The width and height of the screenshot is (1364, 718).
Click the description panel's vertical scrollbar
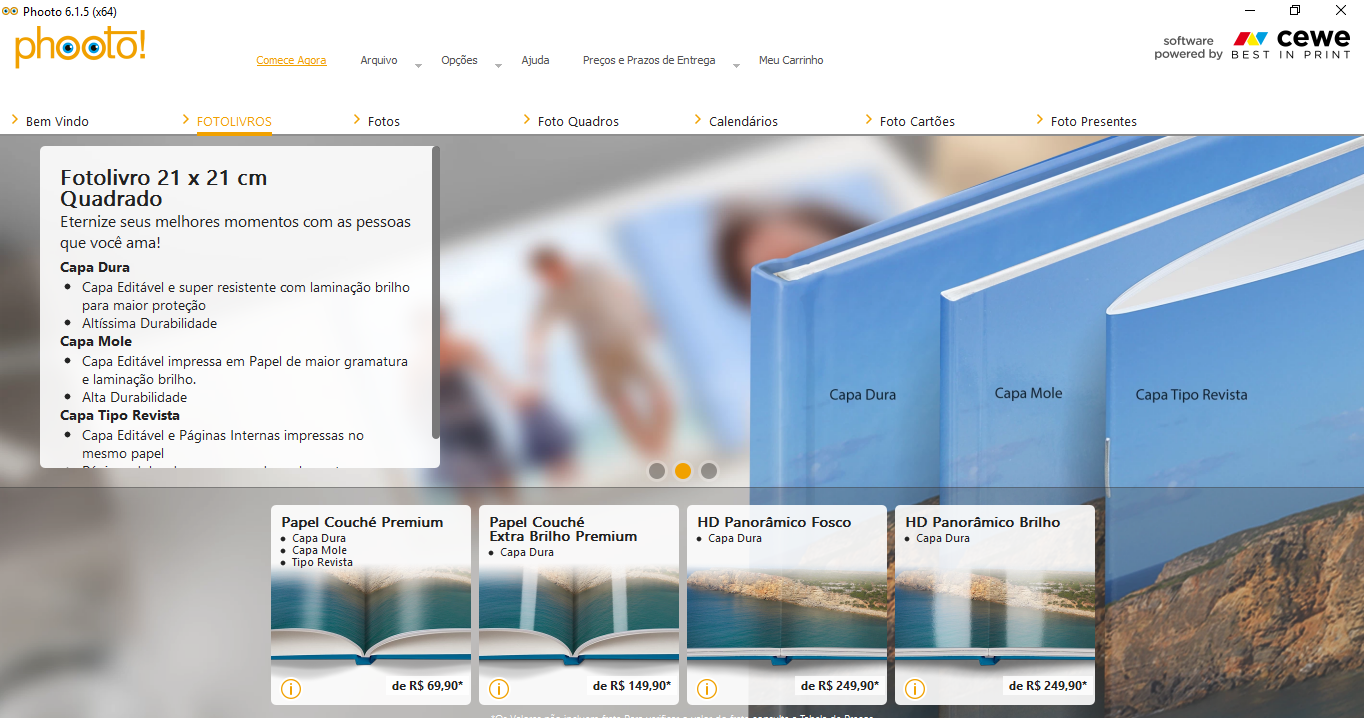point(435,292)
